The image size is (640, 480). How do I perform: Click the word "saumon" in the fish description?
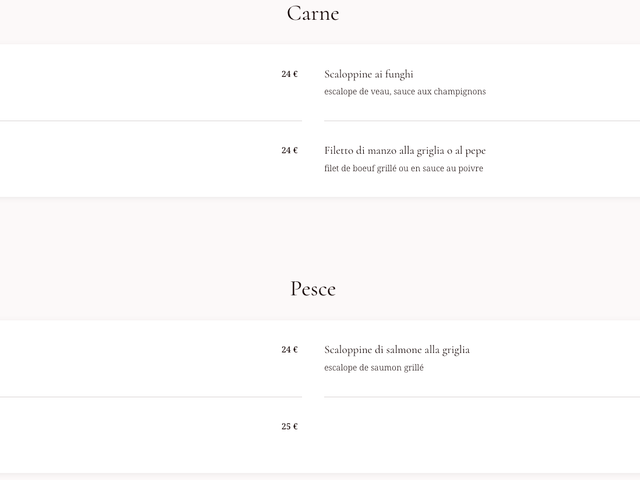(x=387, y=368)
